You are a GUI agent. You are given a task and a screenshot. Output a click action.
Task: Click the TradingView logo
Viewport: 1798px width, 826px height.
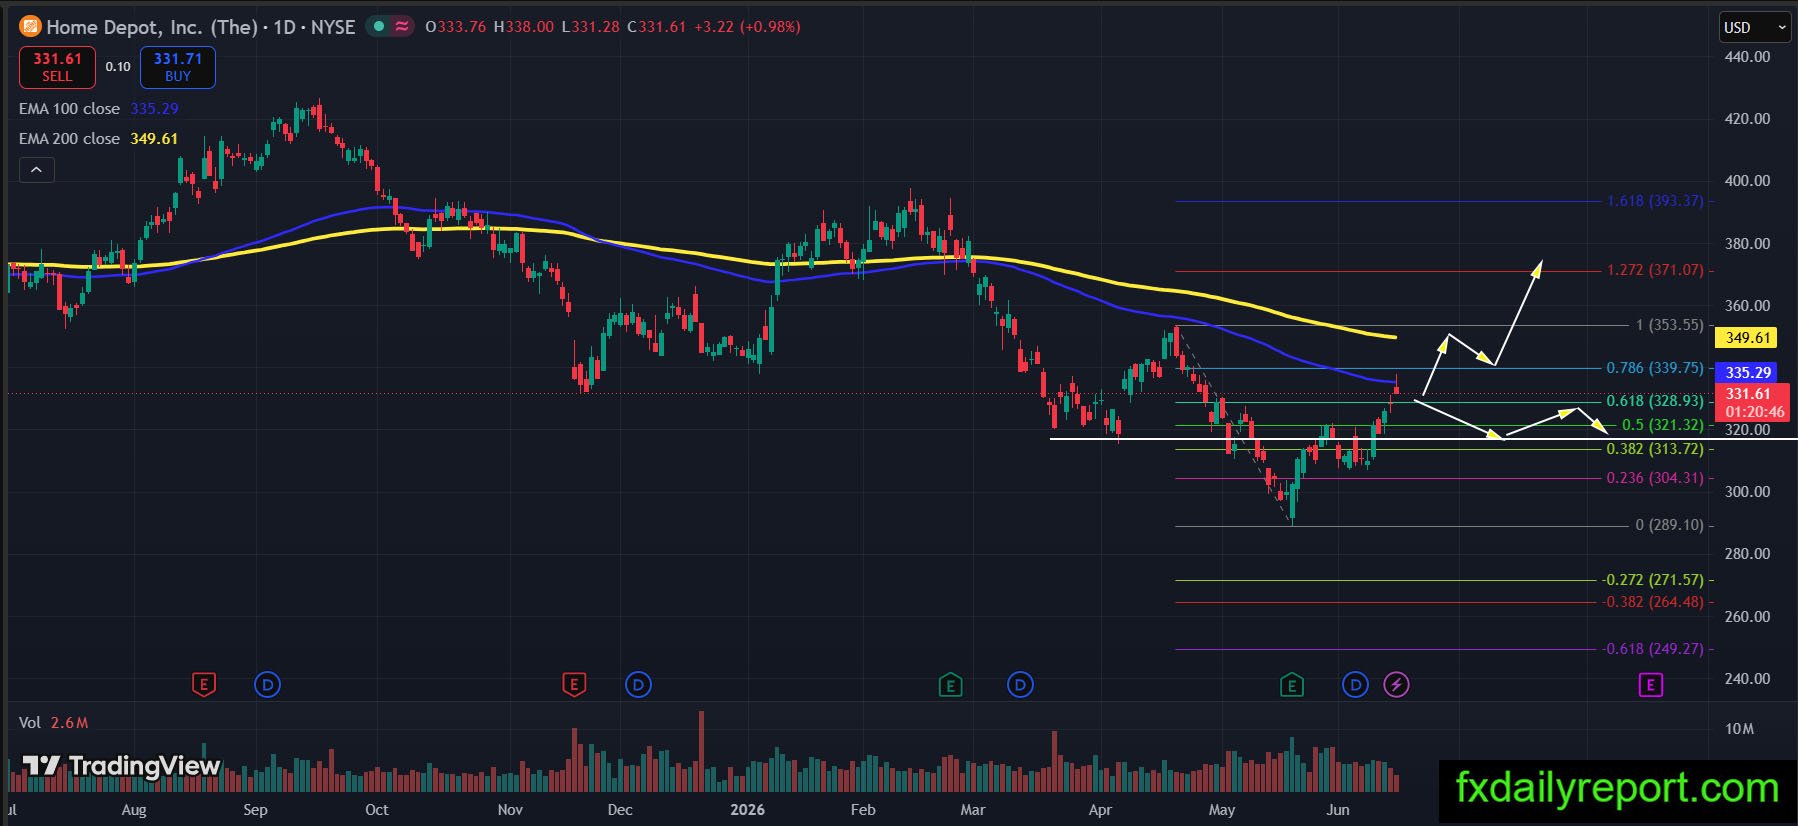pos(121,766)
